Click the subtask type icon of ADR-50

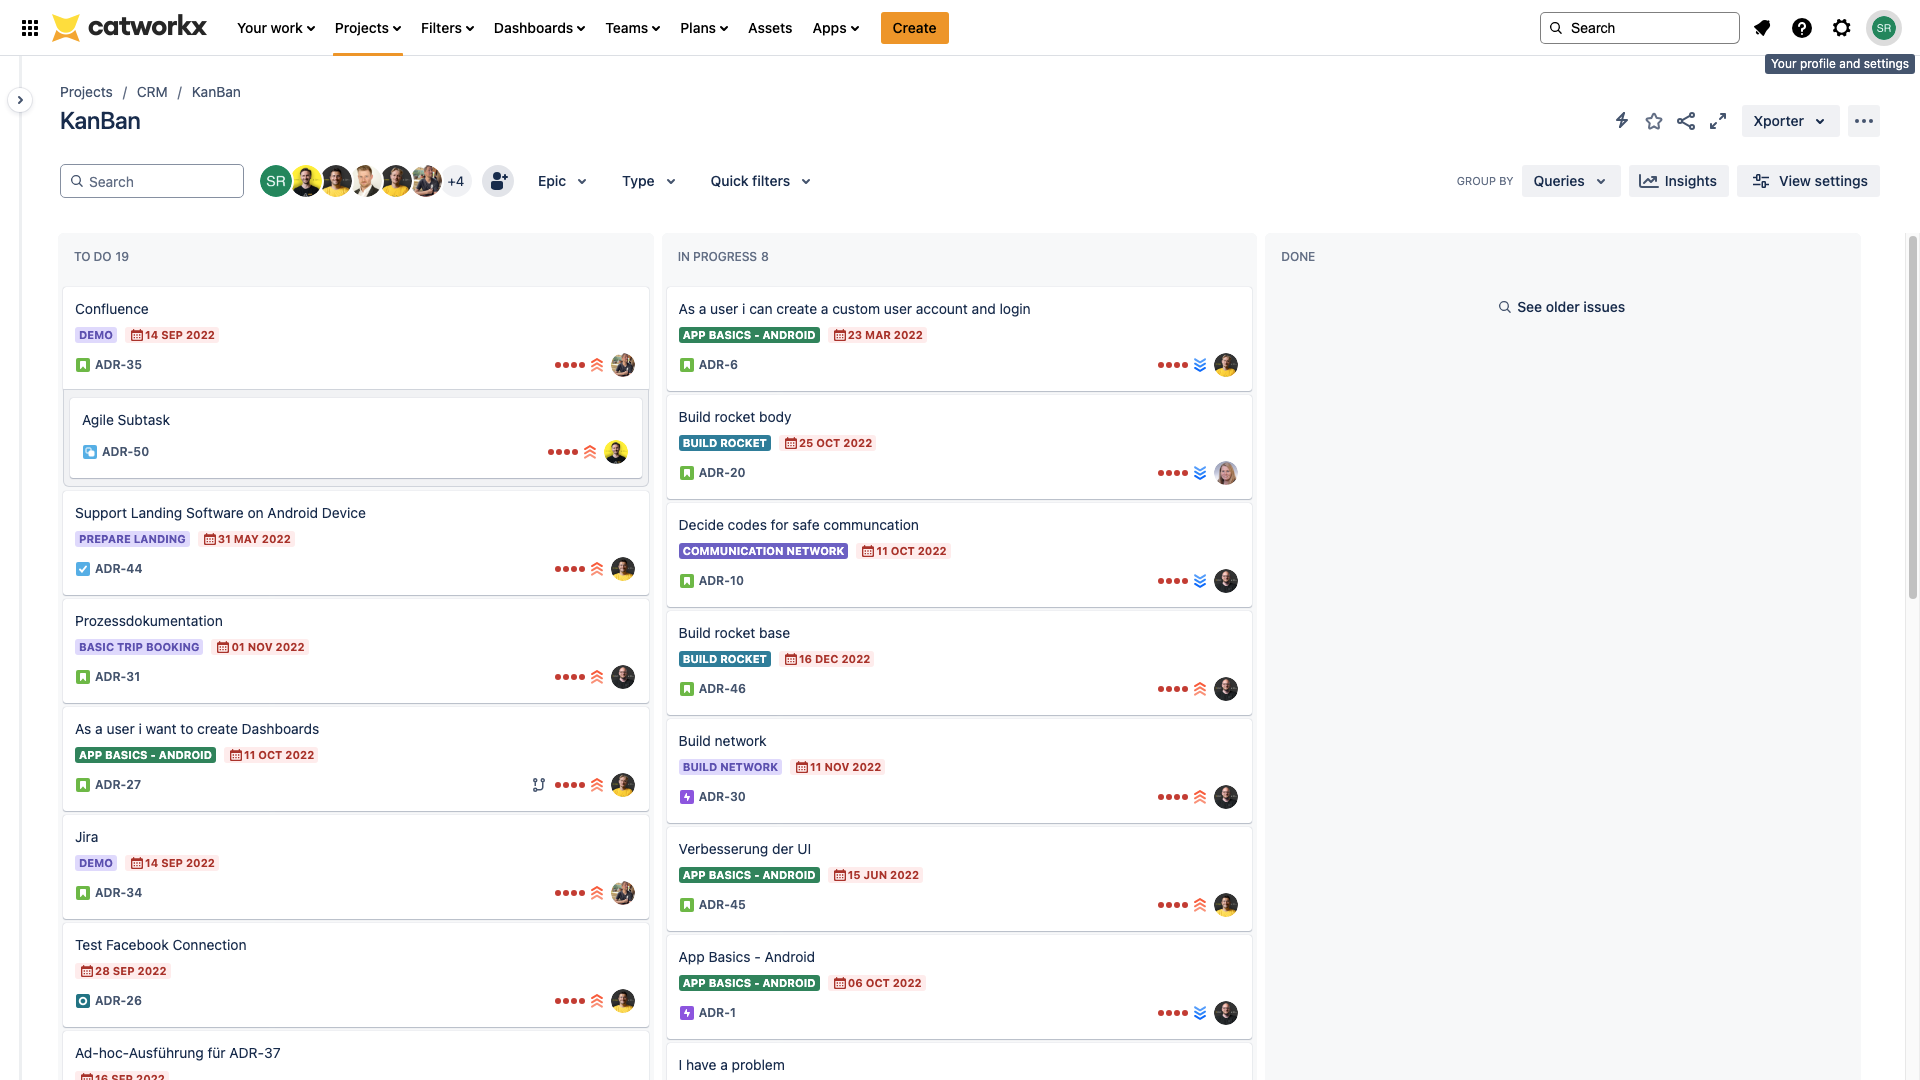click(90, 452)
